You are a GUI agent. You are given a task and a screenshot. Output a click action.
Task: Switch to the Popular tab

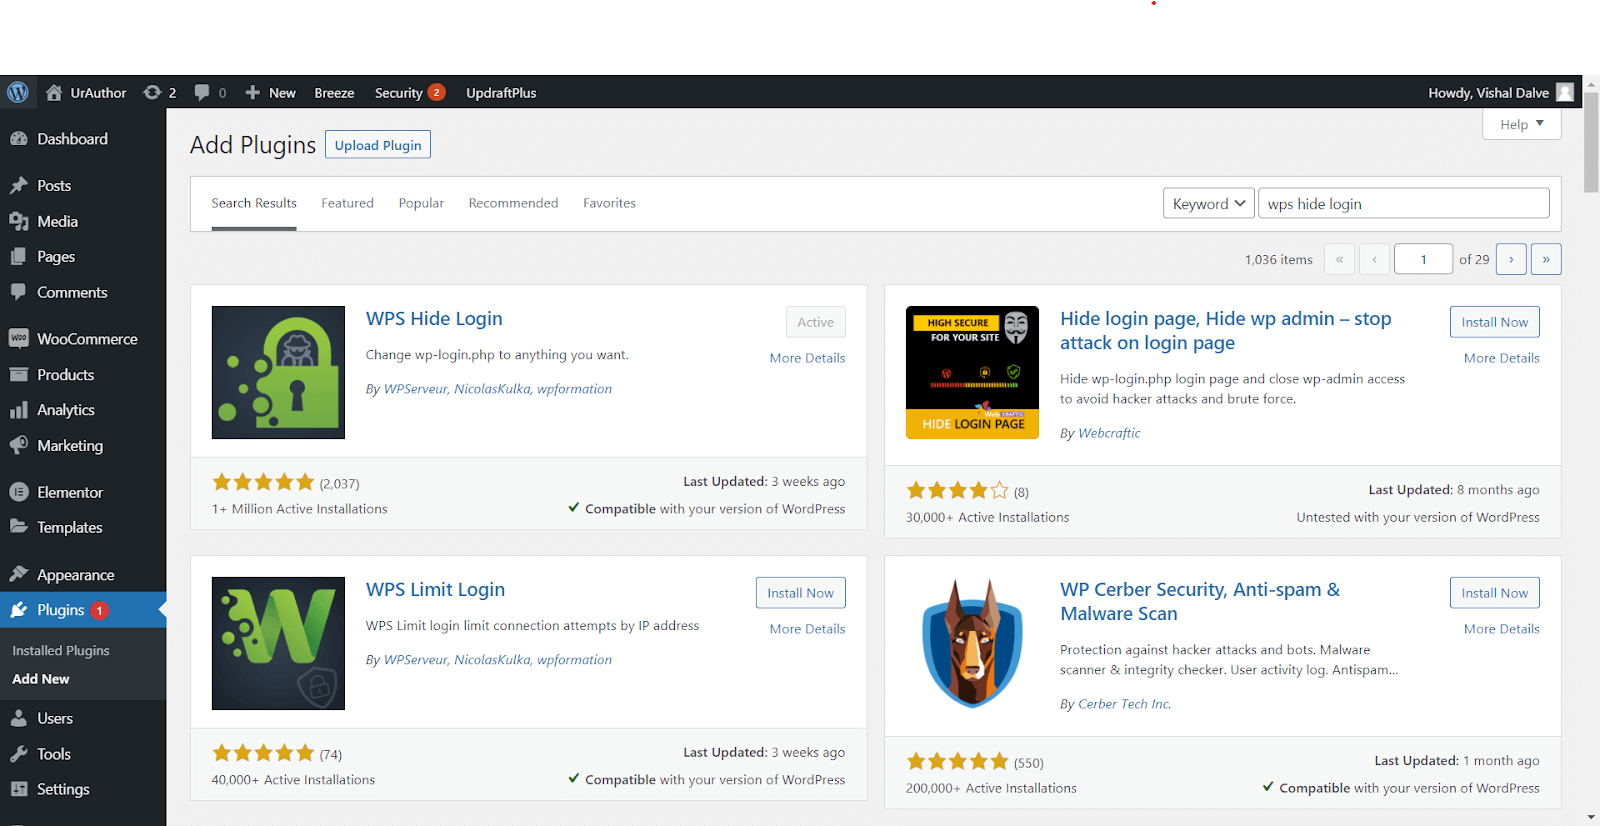coord(421,203)
